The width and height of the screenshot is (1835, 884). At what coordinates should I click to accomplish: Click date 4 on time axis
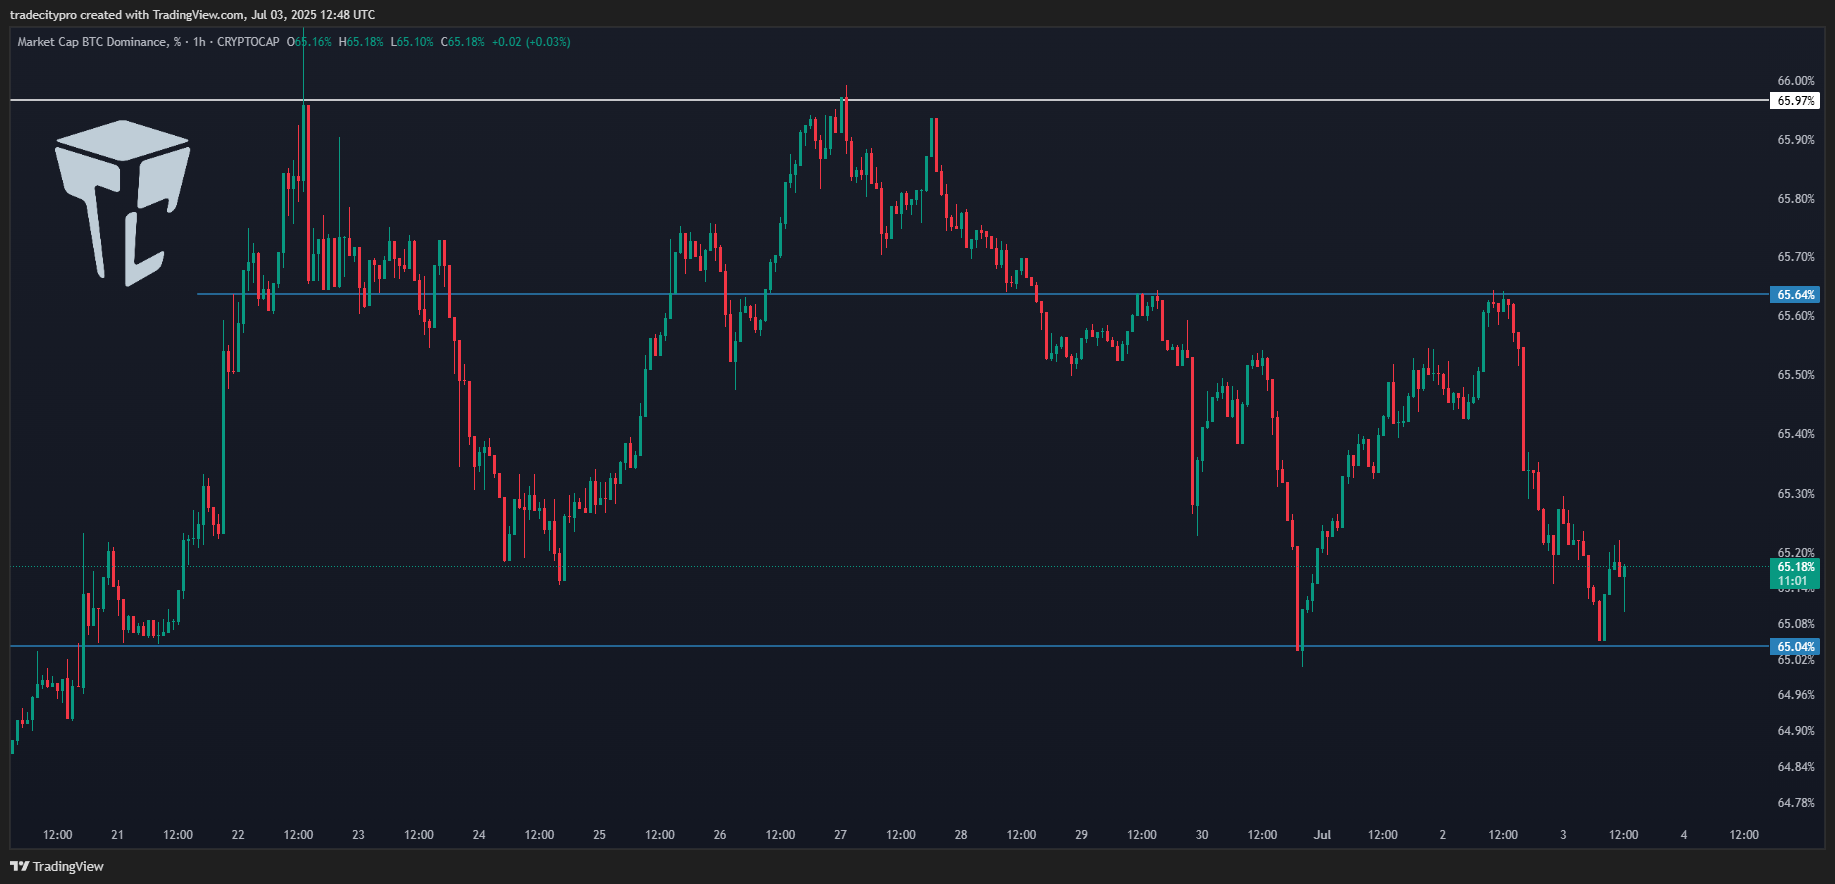1684,835
